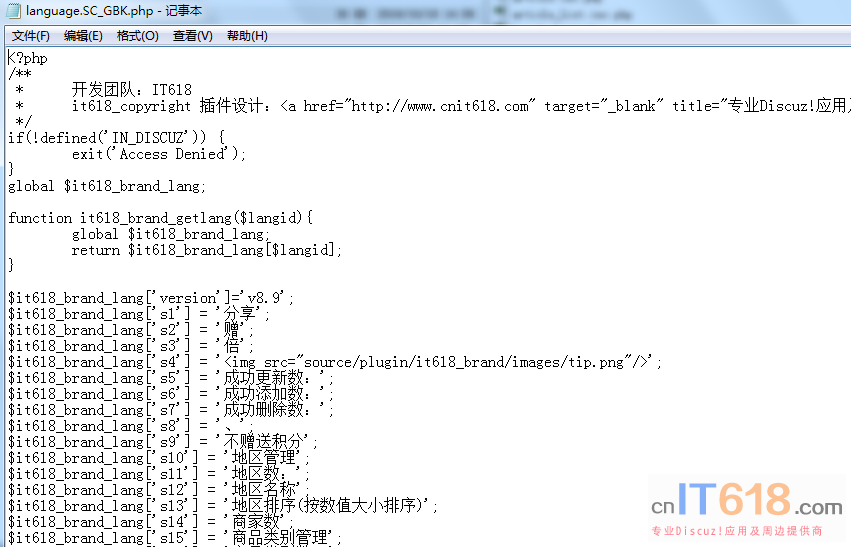Click the 's14' line '商家数'

[151, 522]
